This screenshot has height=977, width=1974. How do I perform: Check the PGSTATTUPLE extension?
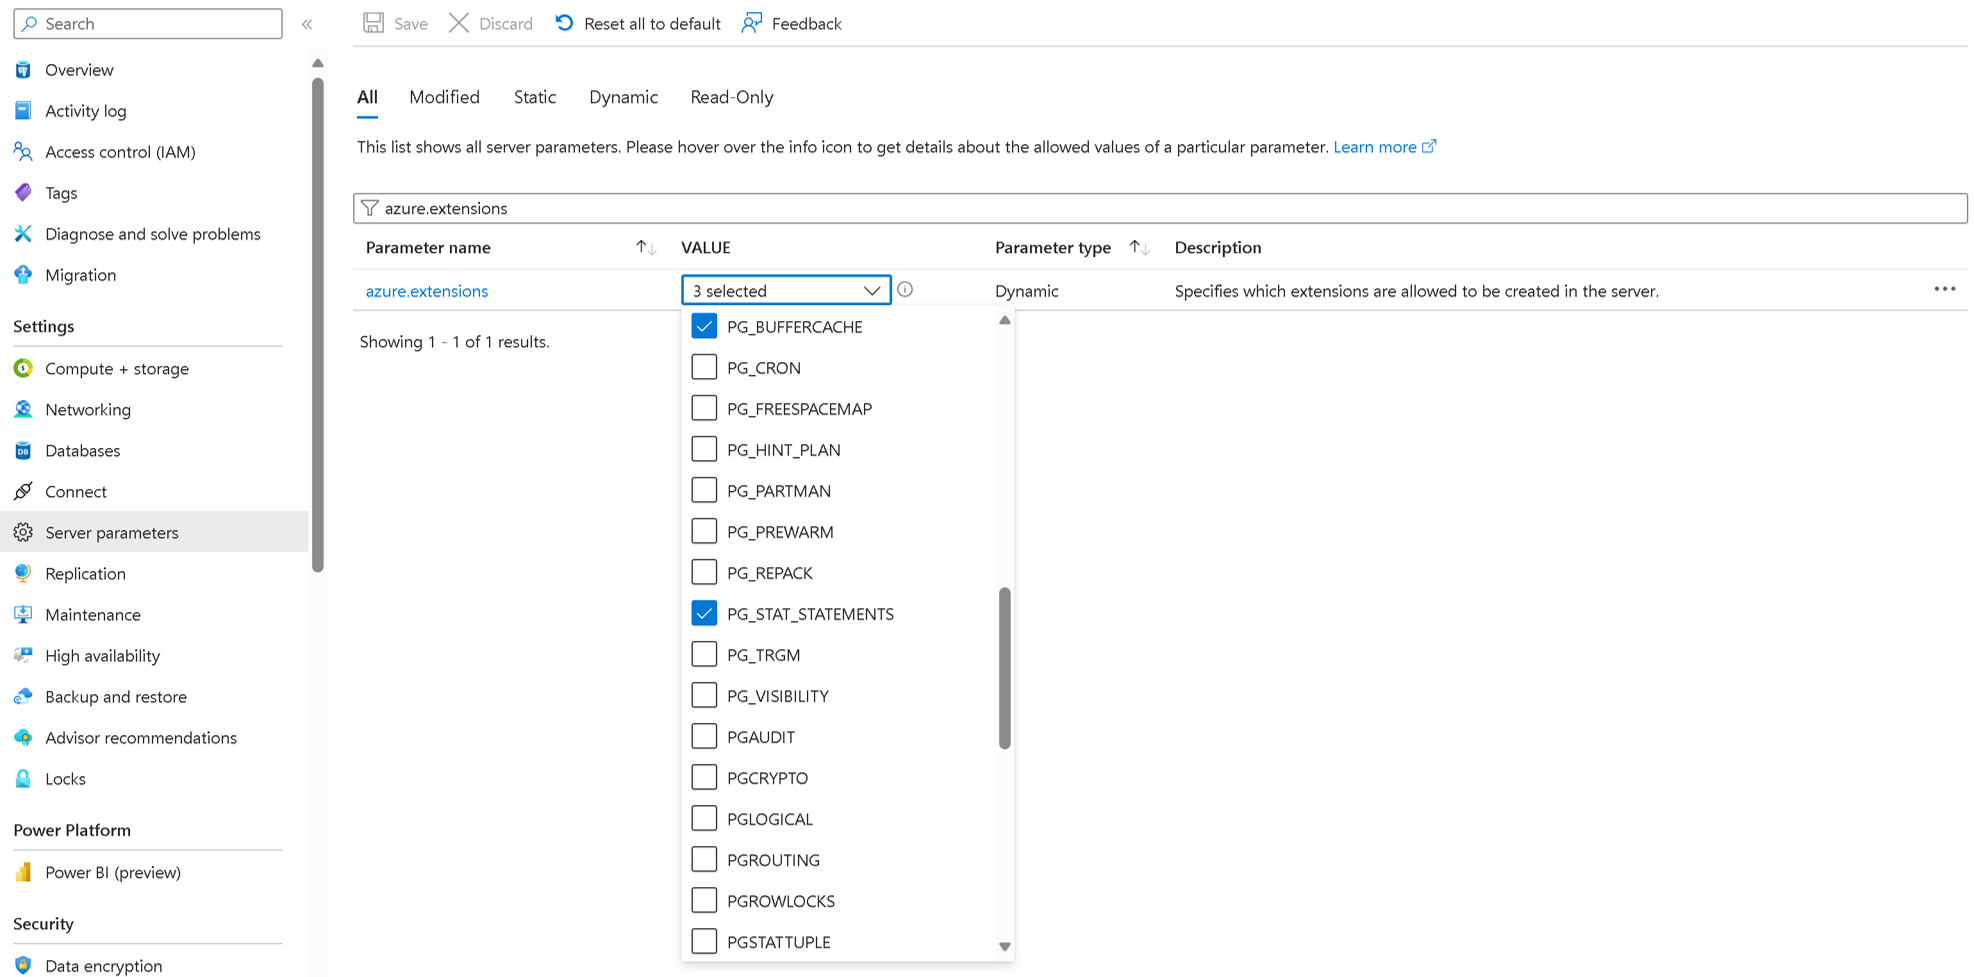(704, 942)
